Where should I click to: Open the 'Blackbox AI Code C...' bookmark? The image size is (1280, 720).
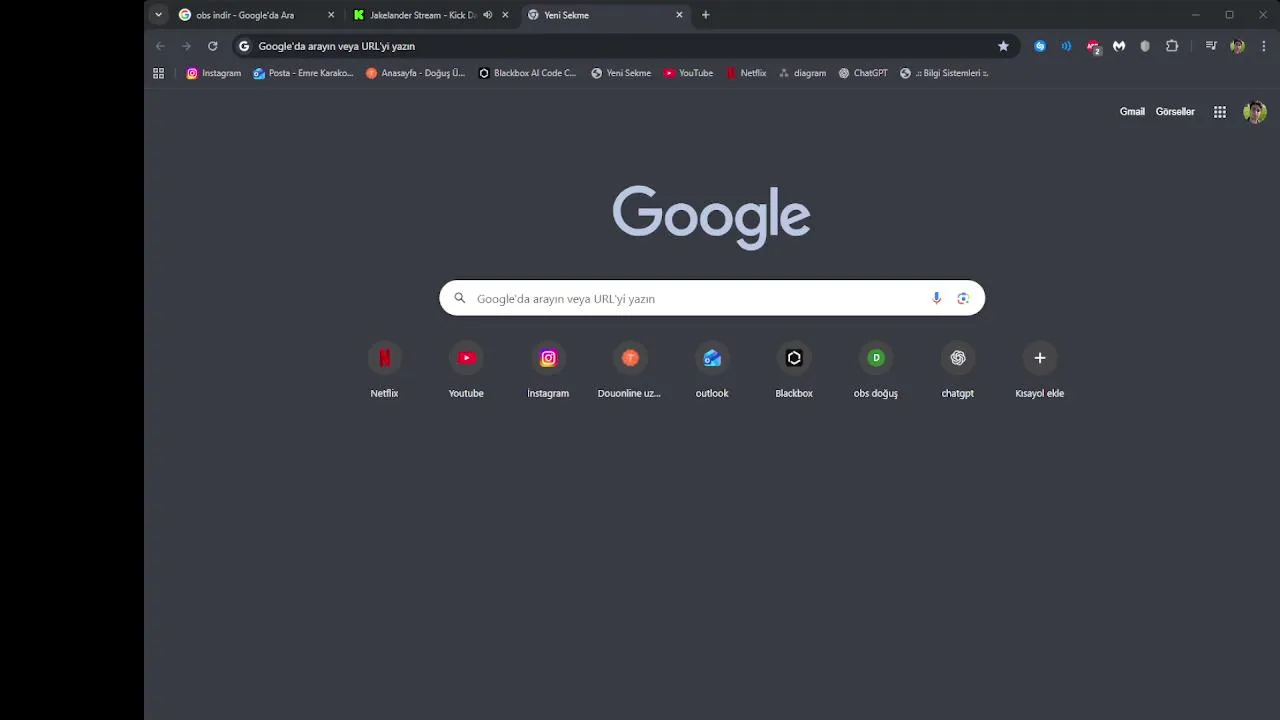[x=527, y=73]
